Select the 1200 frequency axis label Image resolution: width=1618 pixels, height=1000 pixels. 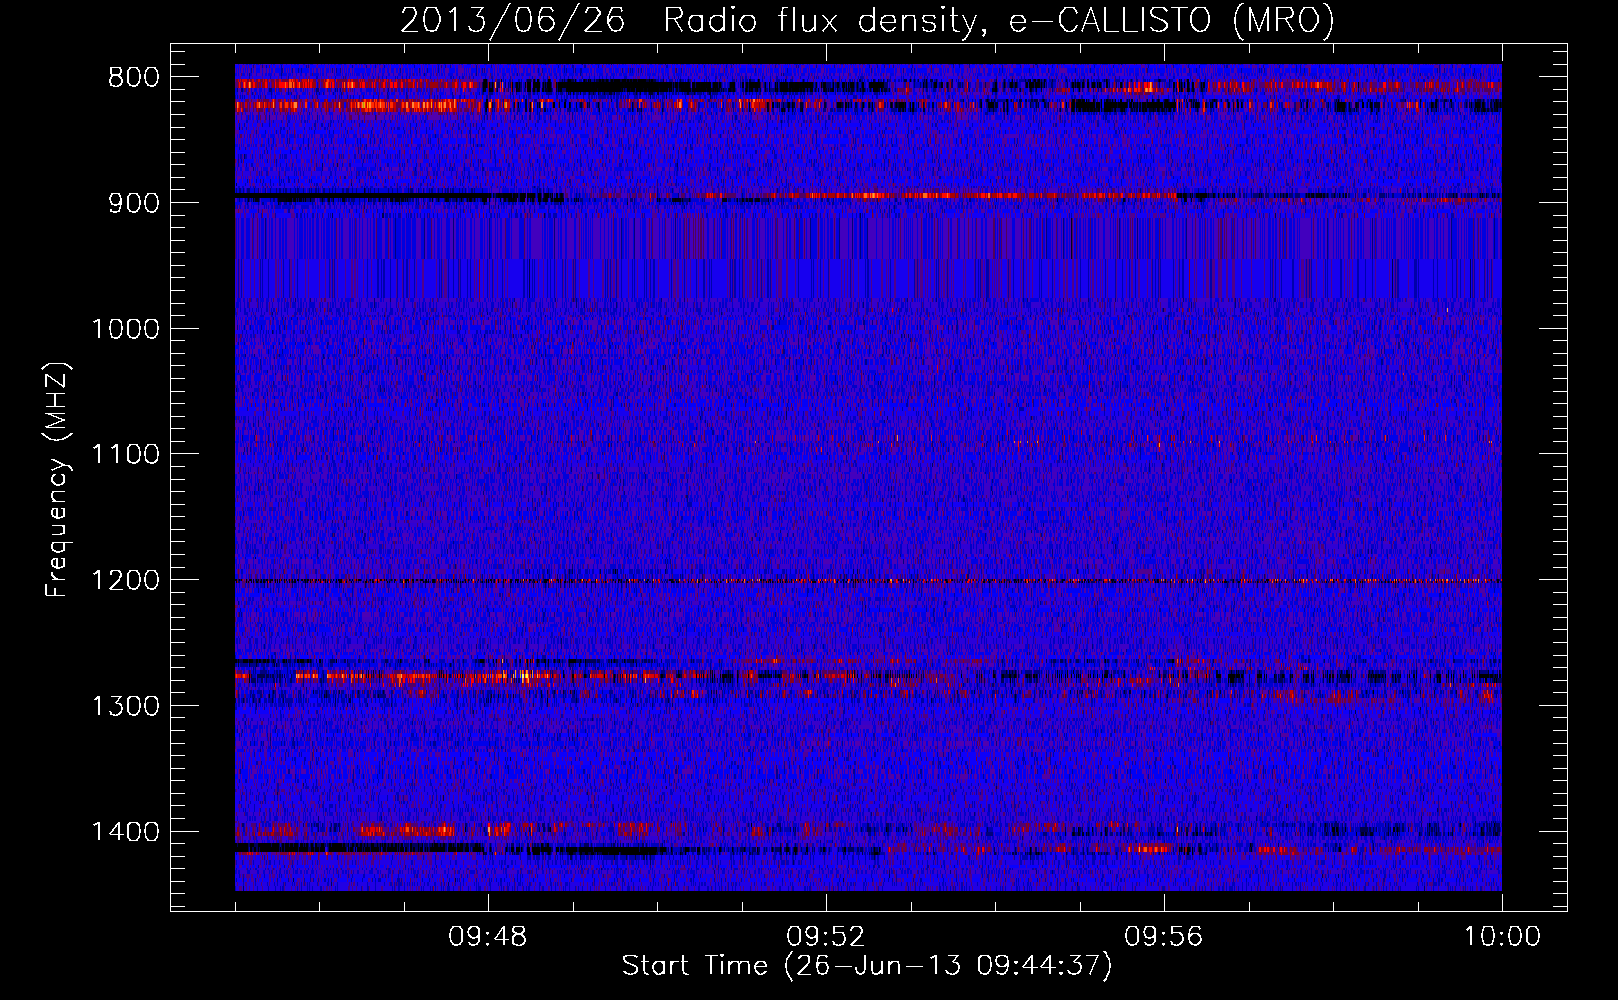click(x=125, y=581)
